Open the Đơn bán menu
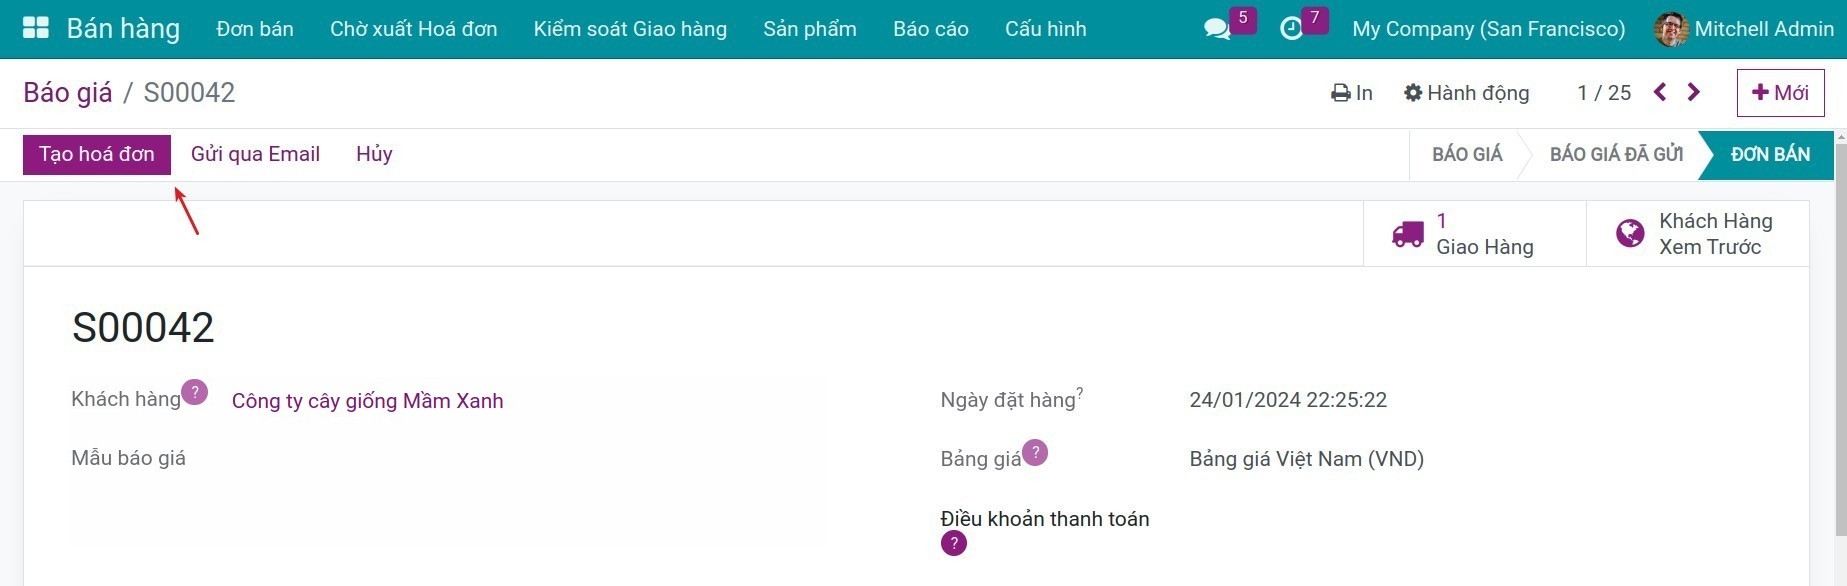 (255, 29)
